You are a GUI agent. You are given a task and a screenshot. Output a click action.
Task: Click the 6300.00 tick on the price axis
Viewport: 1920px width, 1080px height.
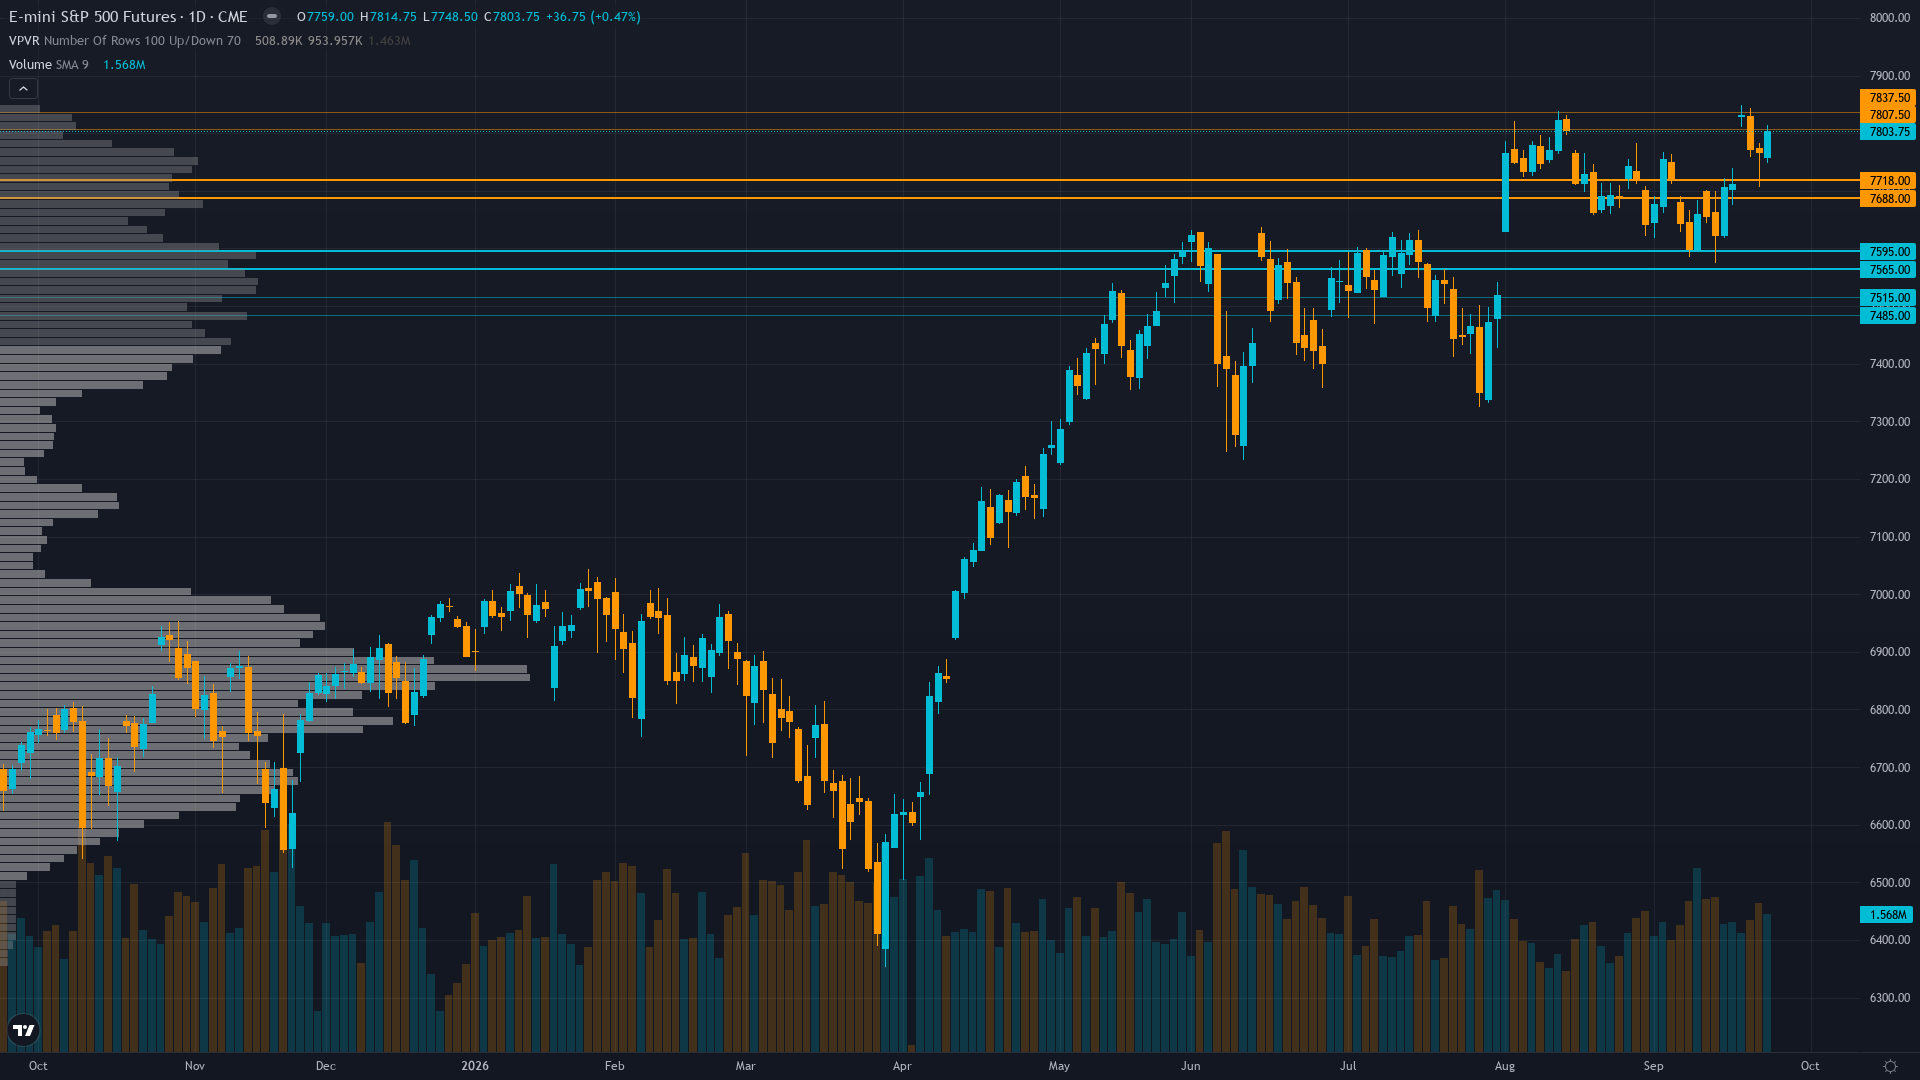1890,998
